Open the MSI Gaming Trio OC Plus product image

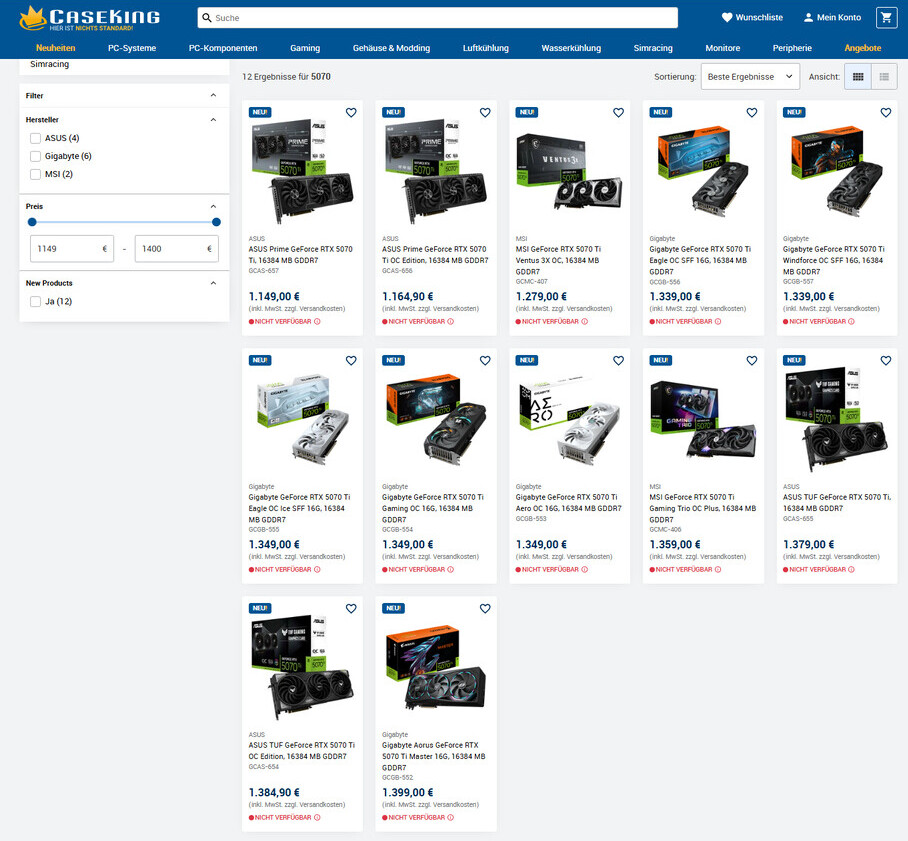tap(703, 421)
